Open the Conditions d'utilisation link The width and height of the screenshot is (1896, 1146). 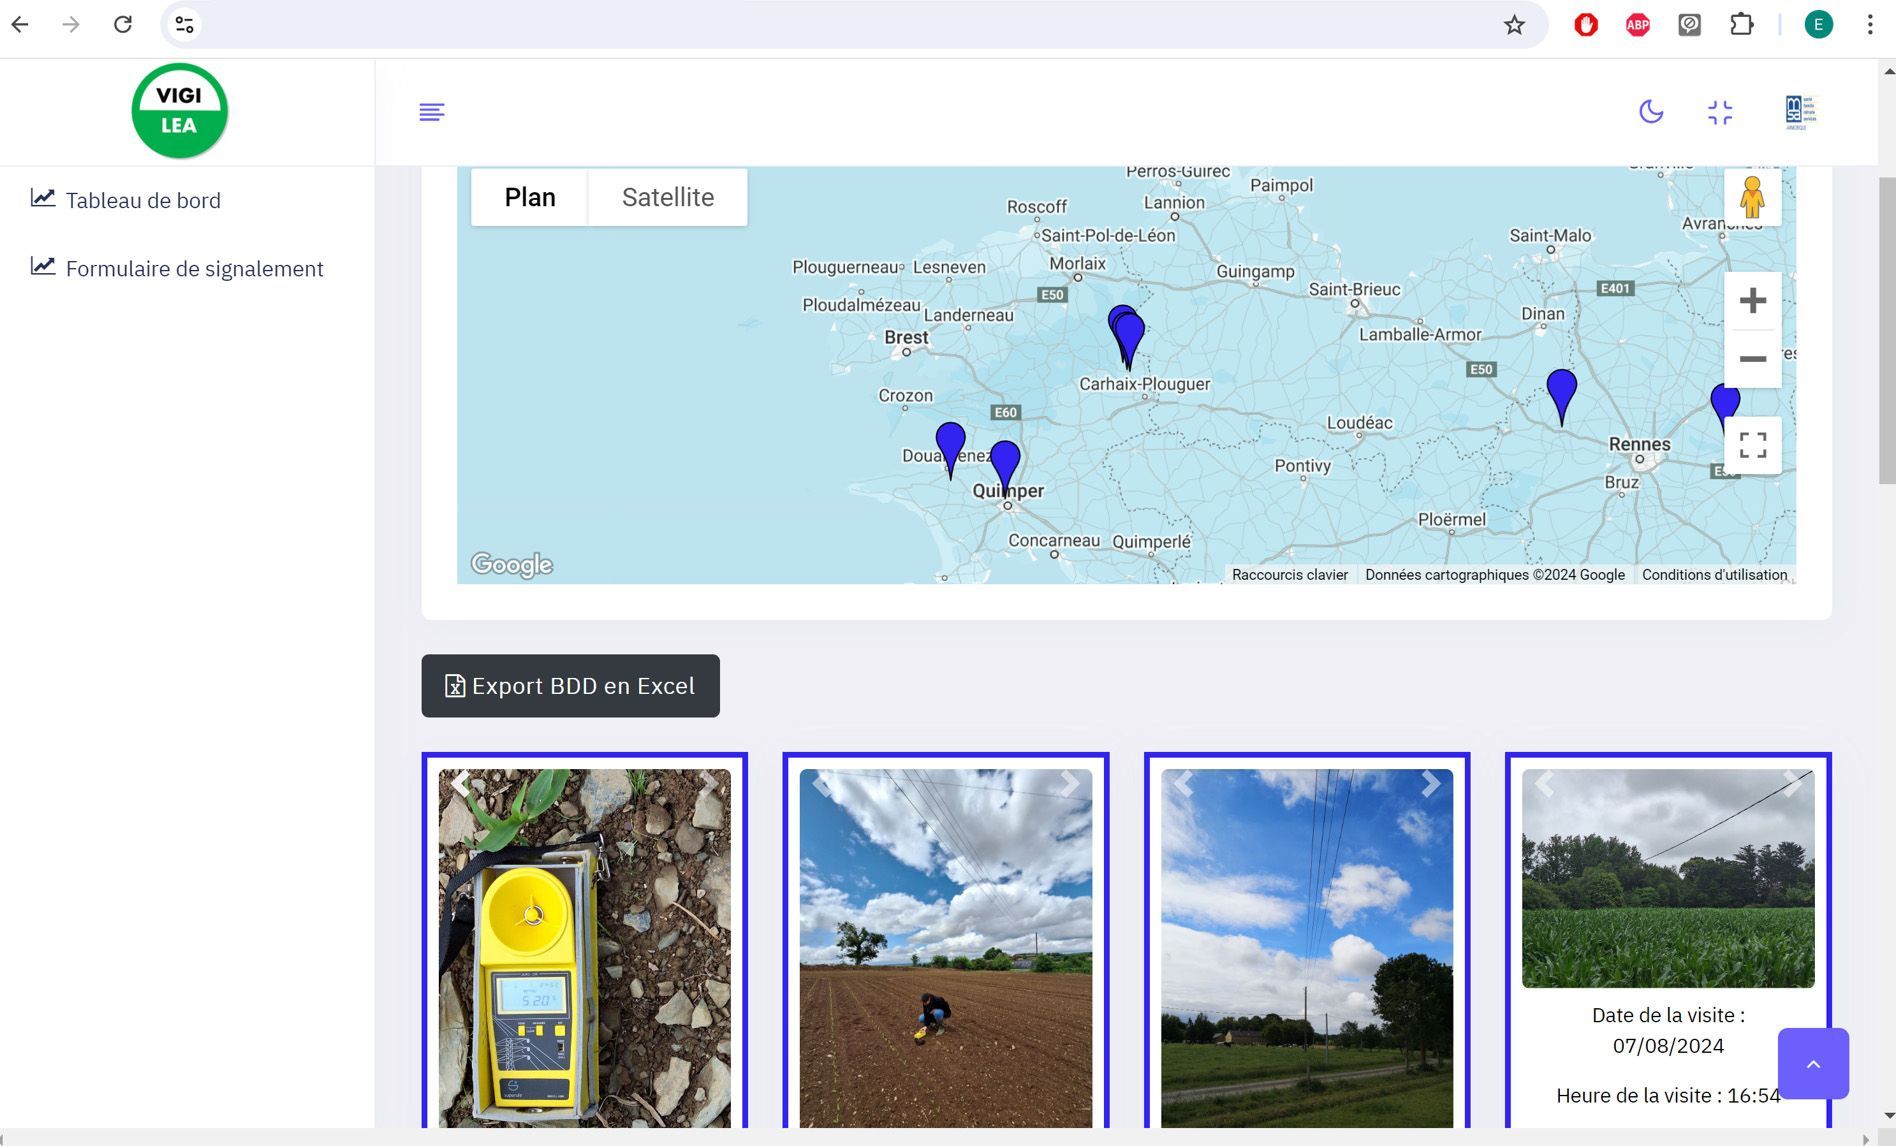(x=1714, y=575)
